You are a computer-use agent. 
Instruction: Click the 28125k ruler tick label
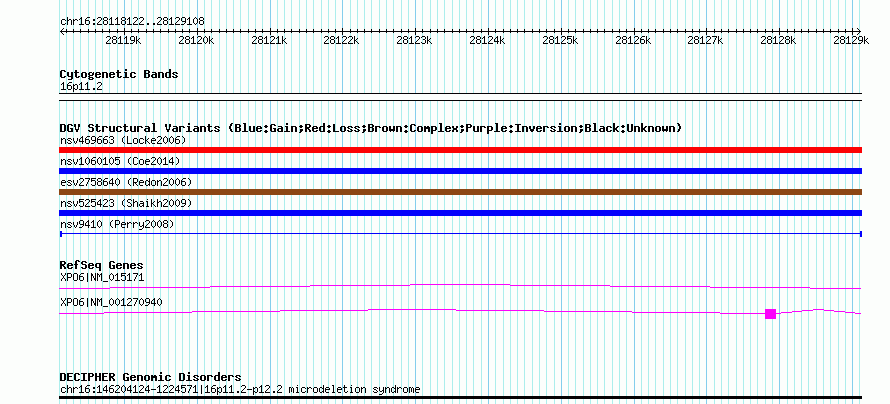click(x=560, y=40)
